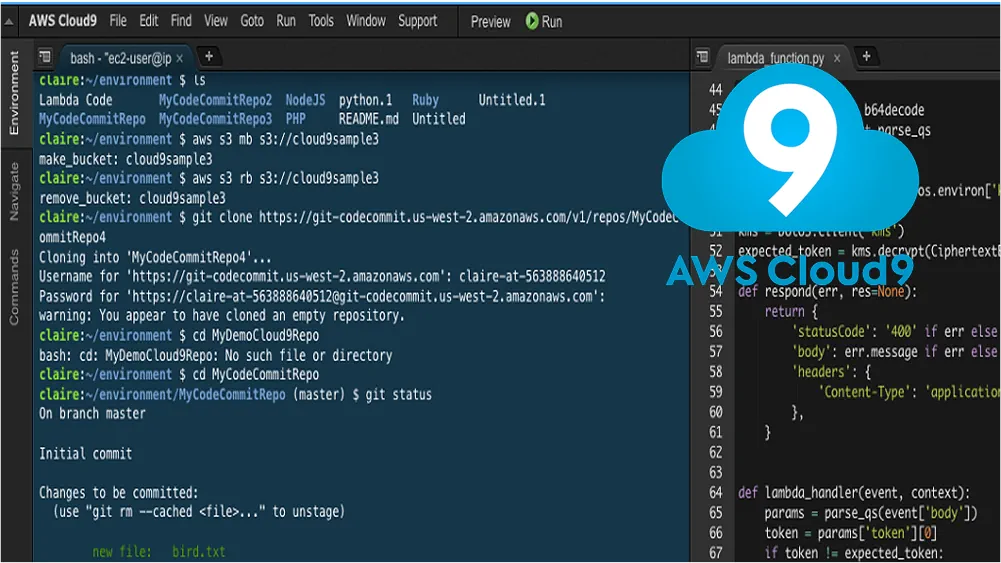Click the AWS Cloud9 menu logo text
The height and width of the screenshot is (563, 1001).
tap(62, 21)
